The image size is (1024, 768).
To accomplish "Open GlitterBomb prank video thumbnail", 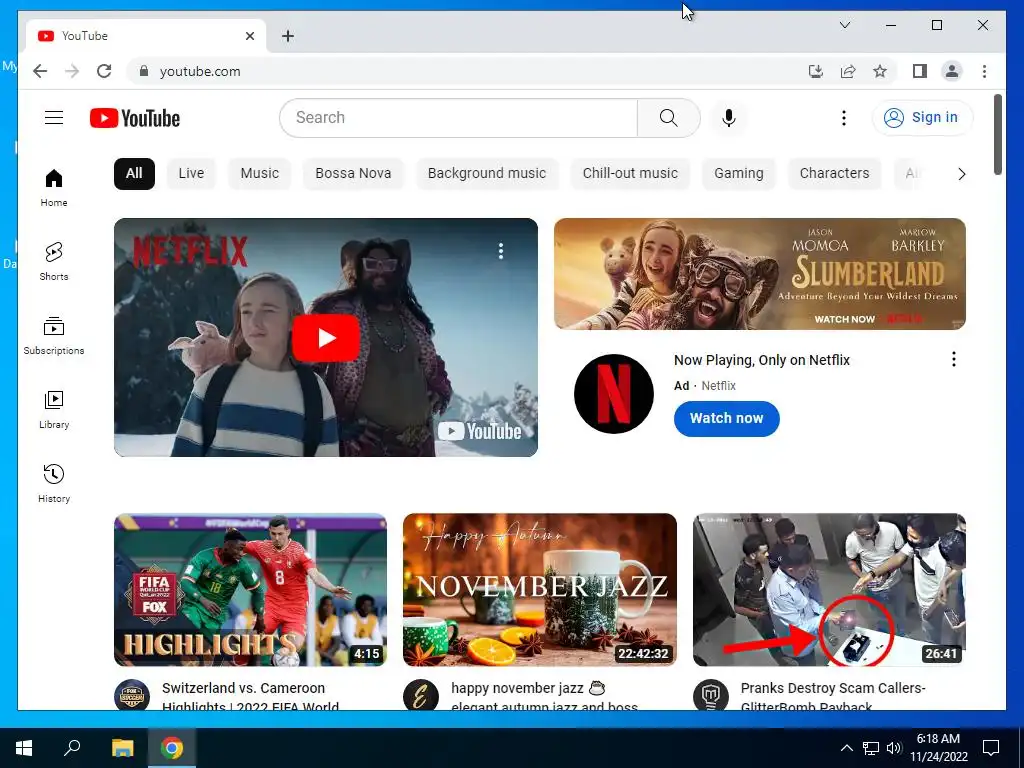I will pos(829,590).
